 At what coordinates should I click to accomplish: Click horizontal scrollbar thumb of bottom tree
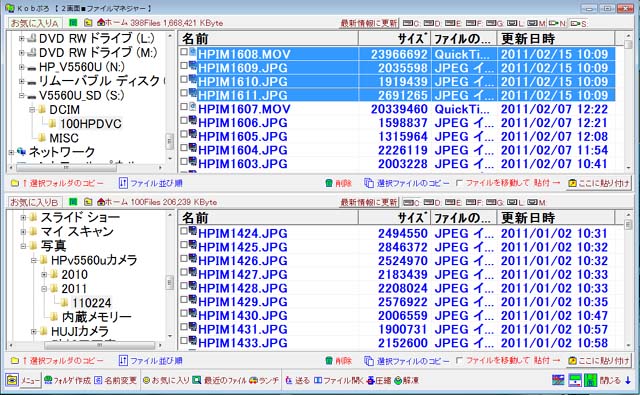click(100, 346)
